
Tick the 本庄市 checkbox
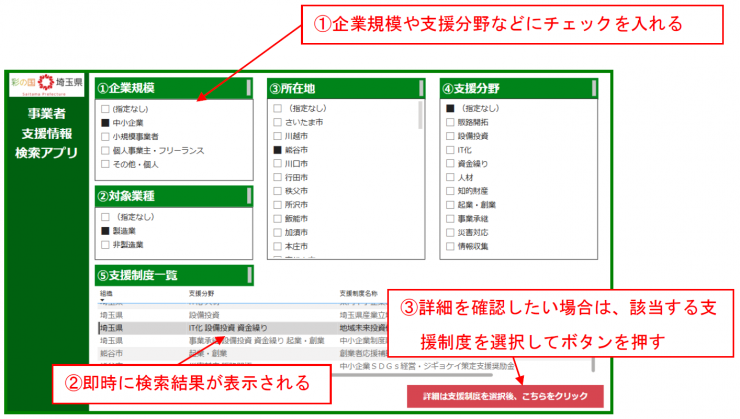coord(278,246)
